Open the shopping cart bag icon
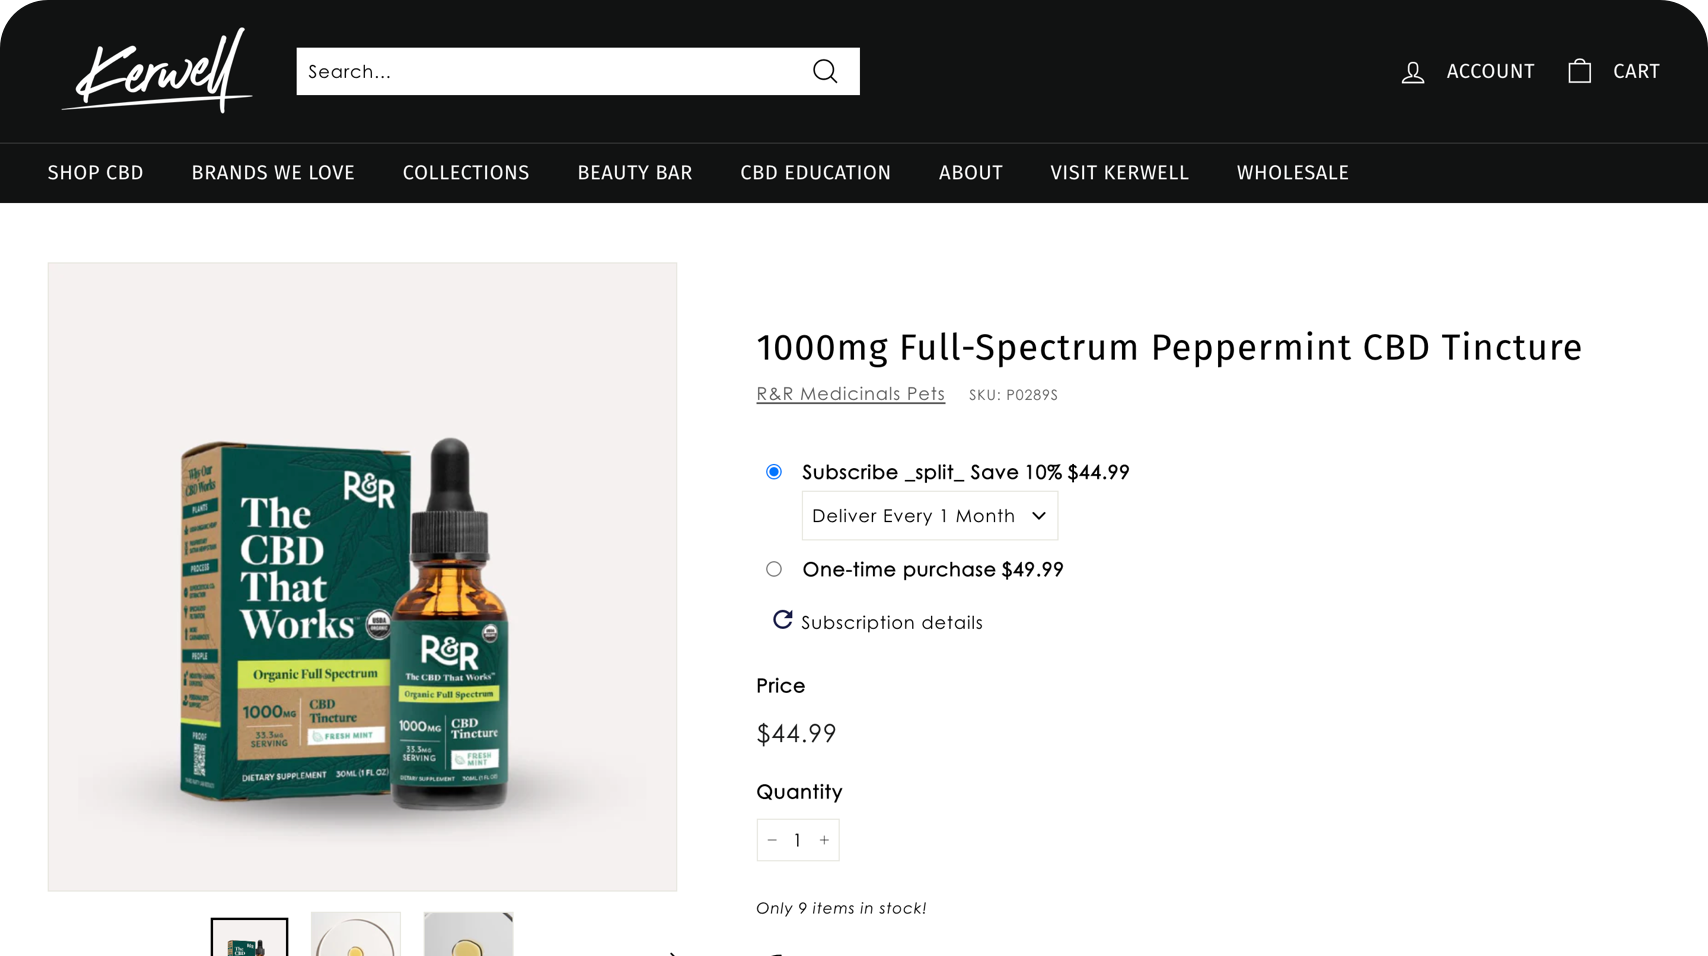The image size is (1708, 956). [1579, 71]
